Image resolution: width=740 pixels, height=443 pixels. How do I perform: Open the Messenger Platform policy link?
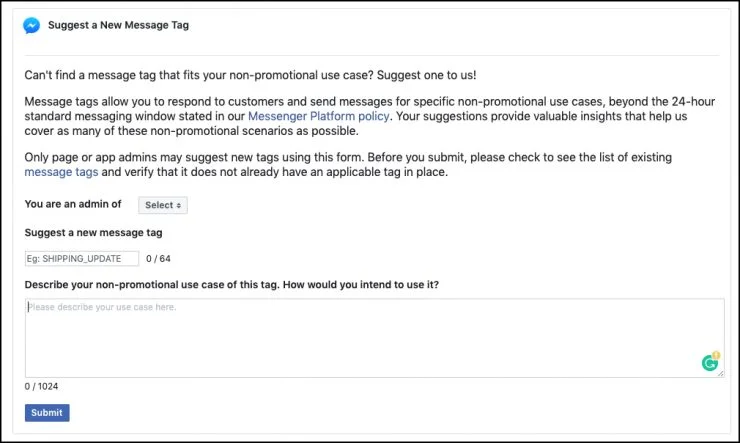coord(318,115)
